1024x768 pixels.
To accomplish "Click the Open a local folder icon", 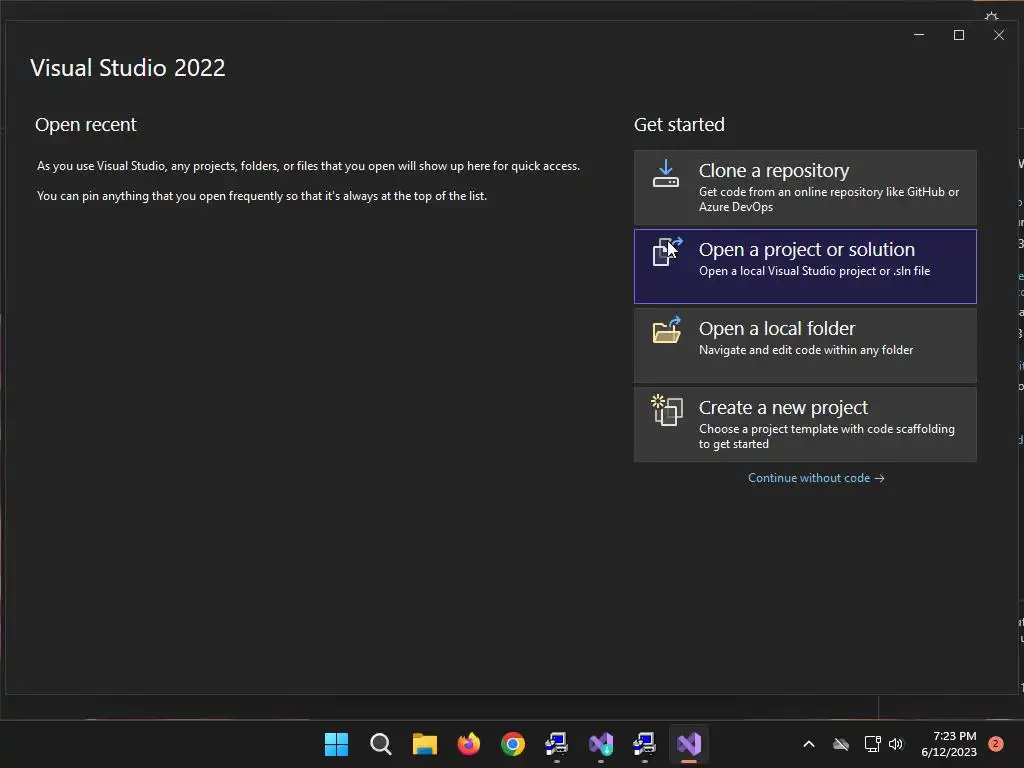I will pyautogui.click(x=667, y=330).
